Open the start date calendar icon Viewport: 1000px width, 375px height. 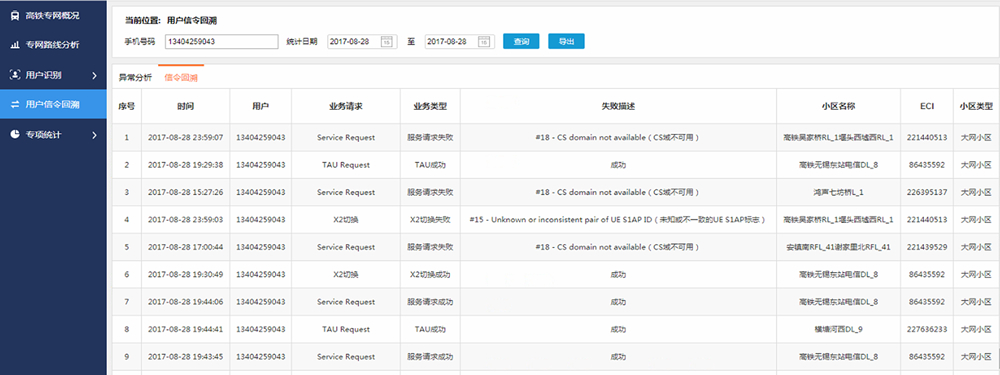pos(387,41)
